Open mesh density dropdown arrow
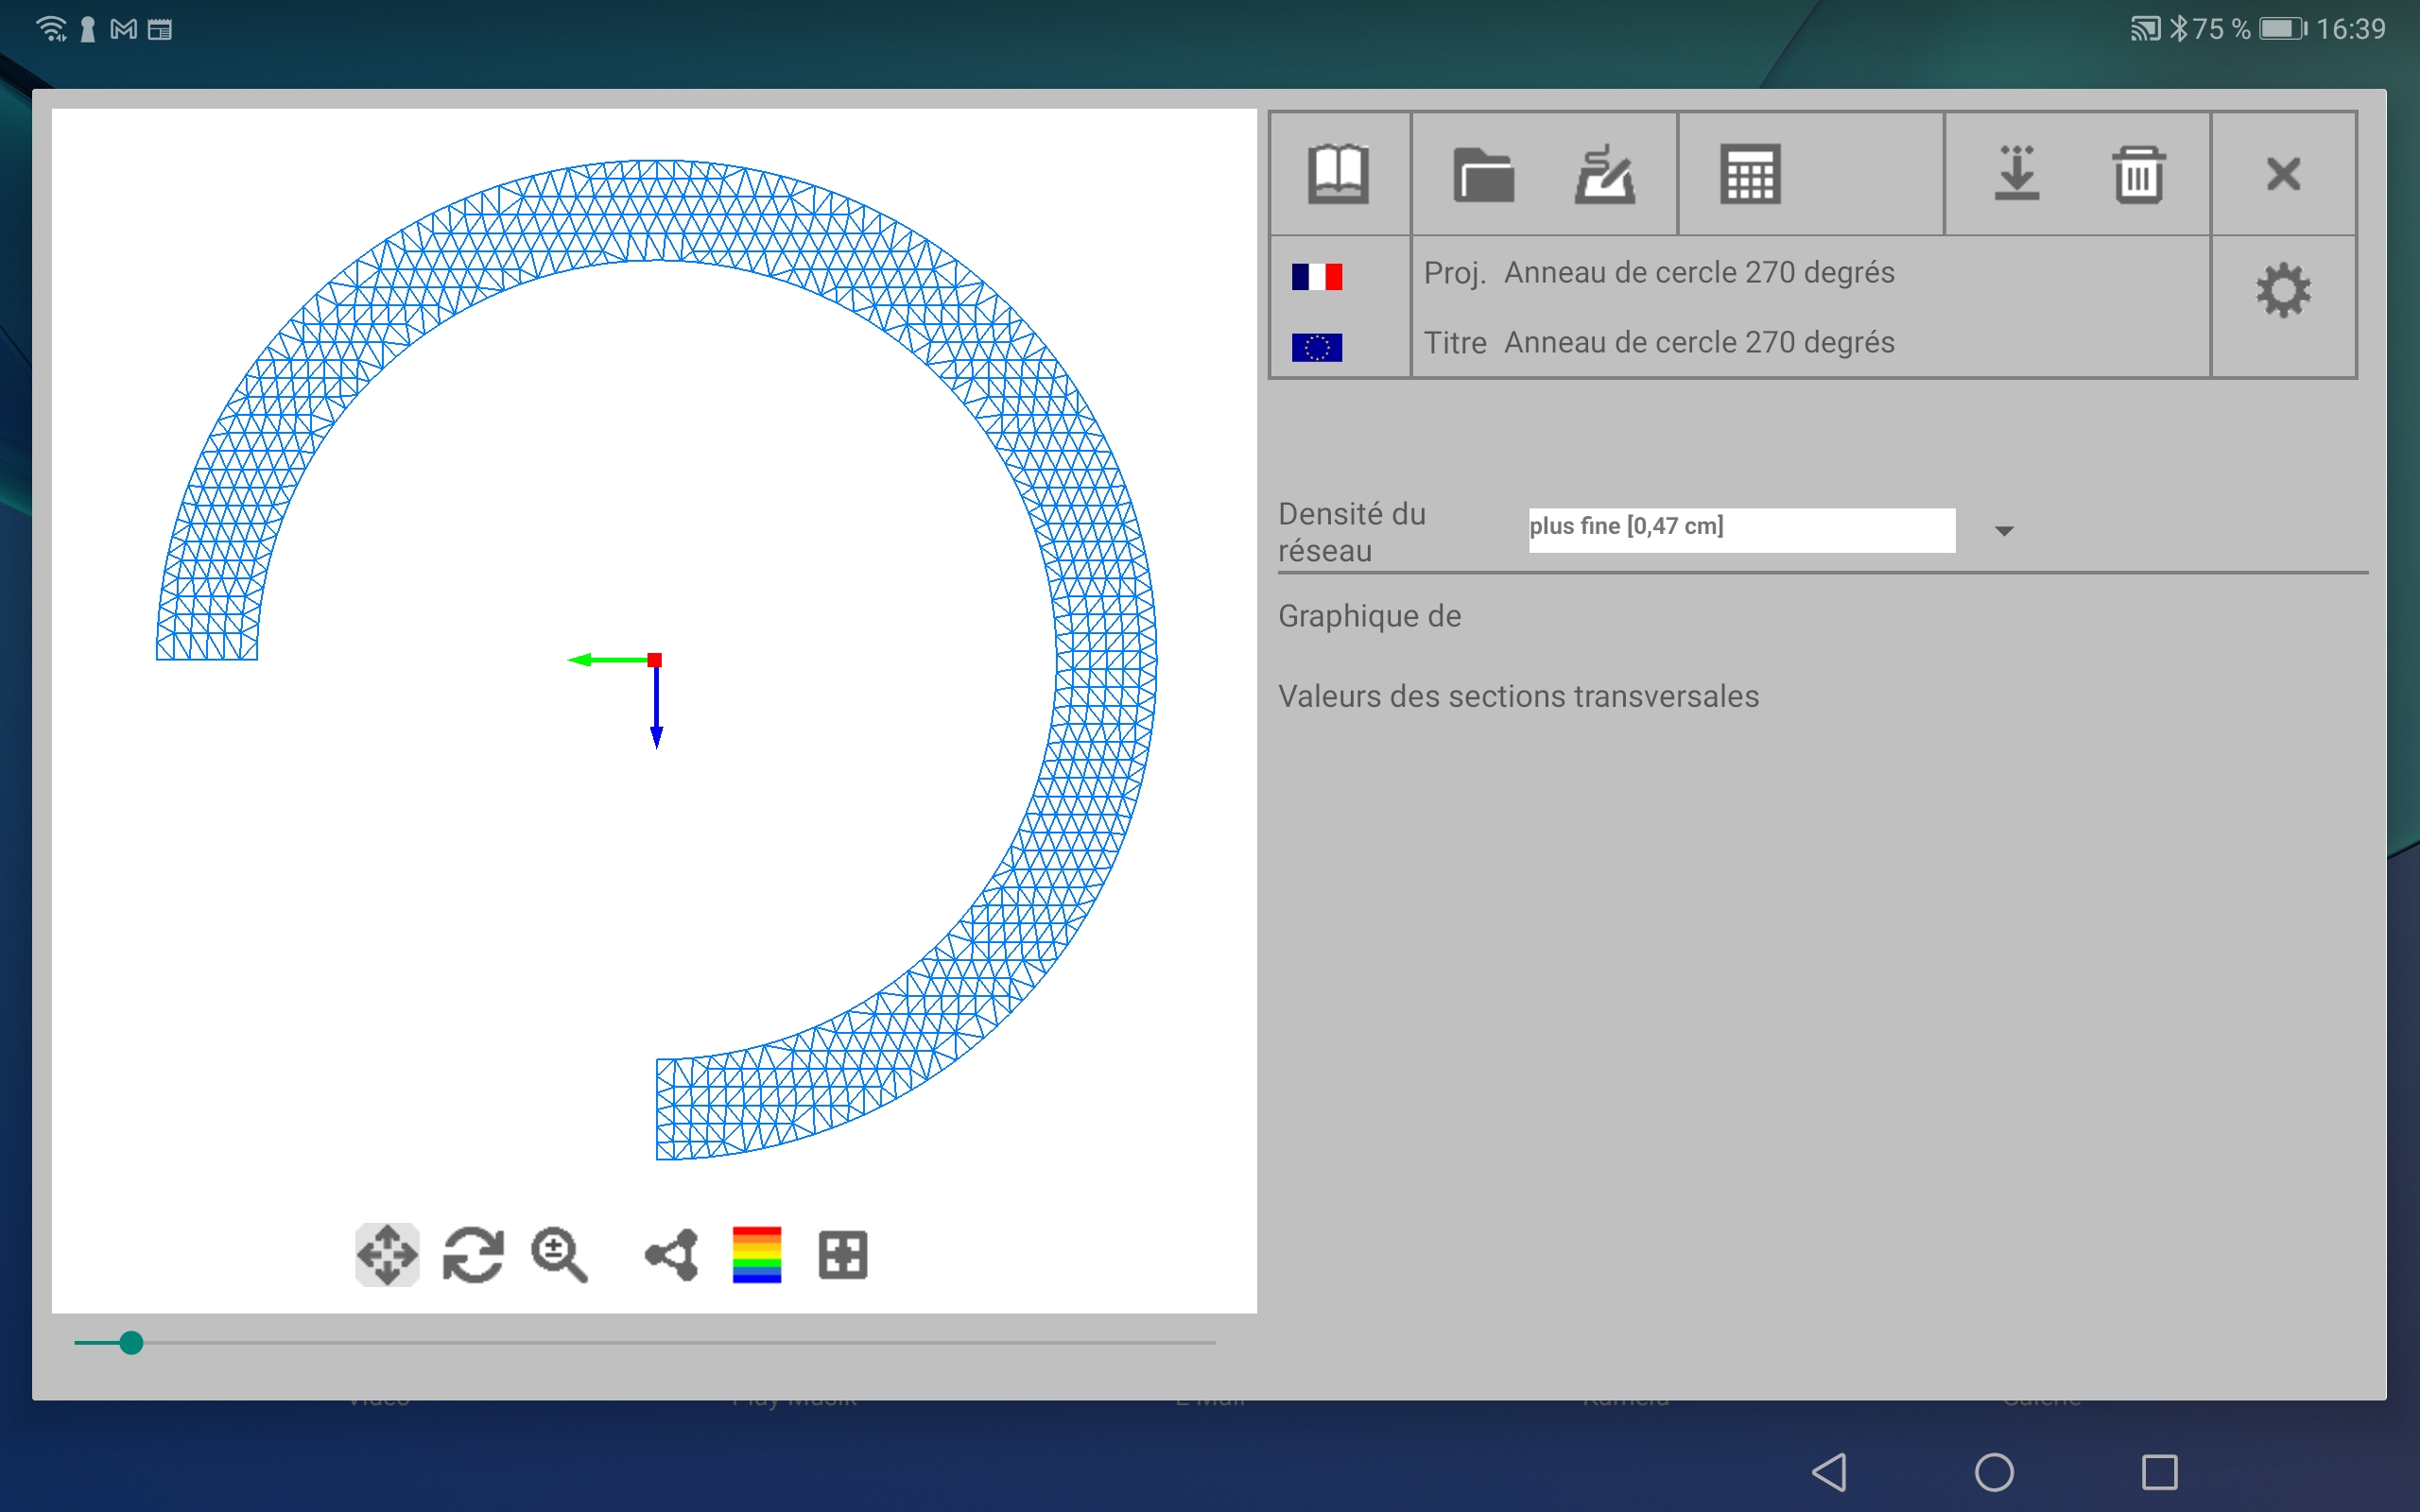 [2003, 531]
